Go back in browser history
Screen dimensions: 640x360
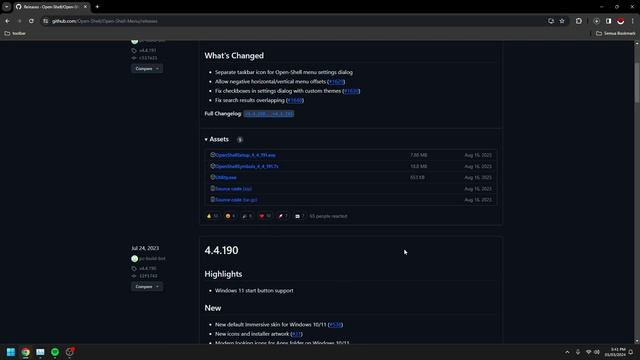click(x=7, y=21)
